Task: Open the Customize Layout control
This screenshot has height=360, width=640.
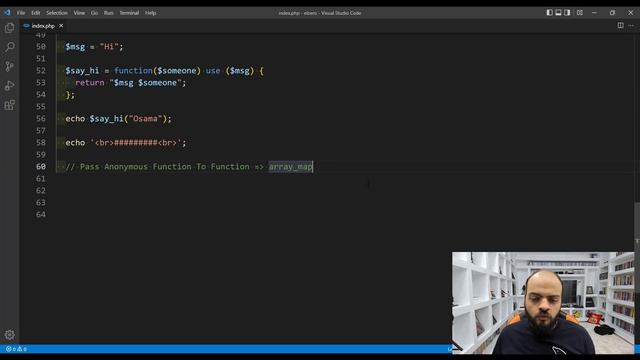Action: tap(580, 13)
